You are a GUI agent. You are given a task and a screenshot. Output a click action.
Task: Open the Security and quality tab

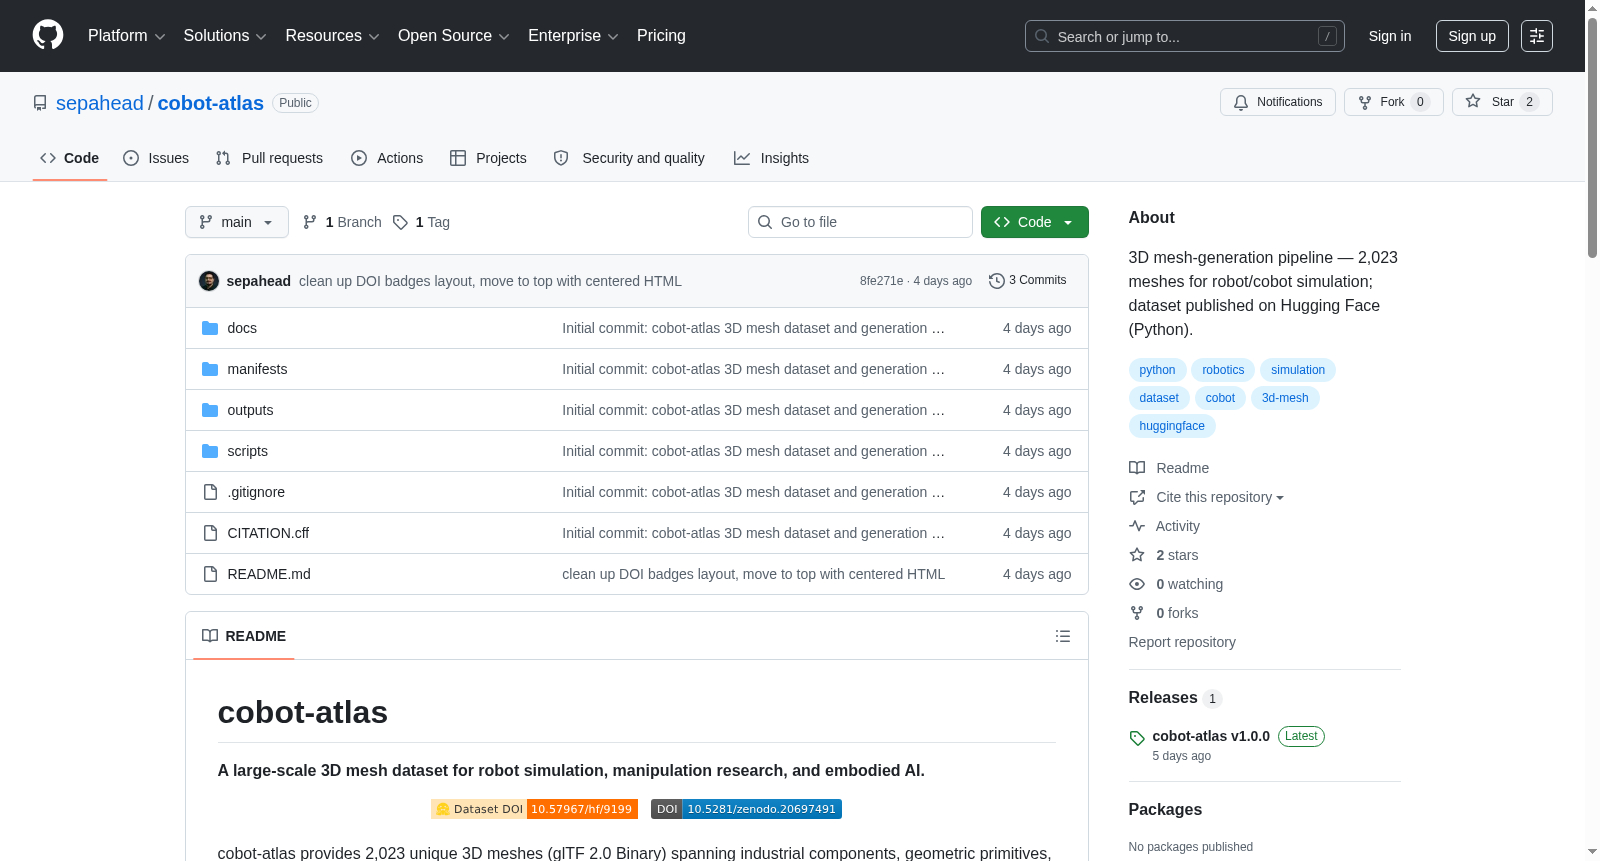(x=629, y=158)
